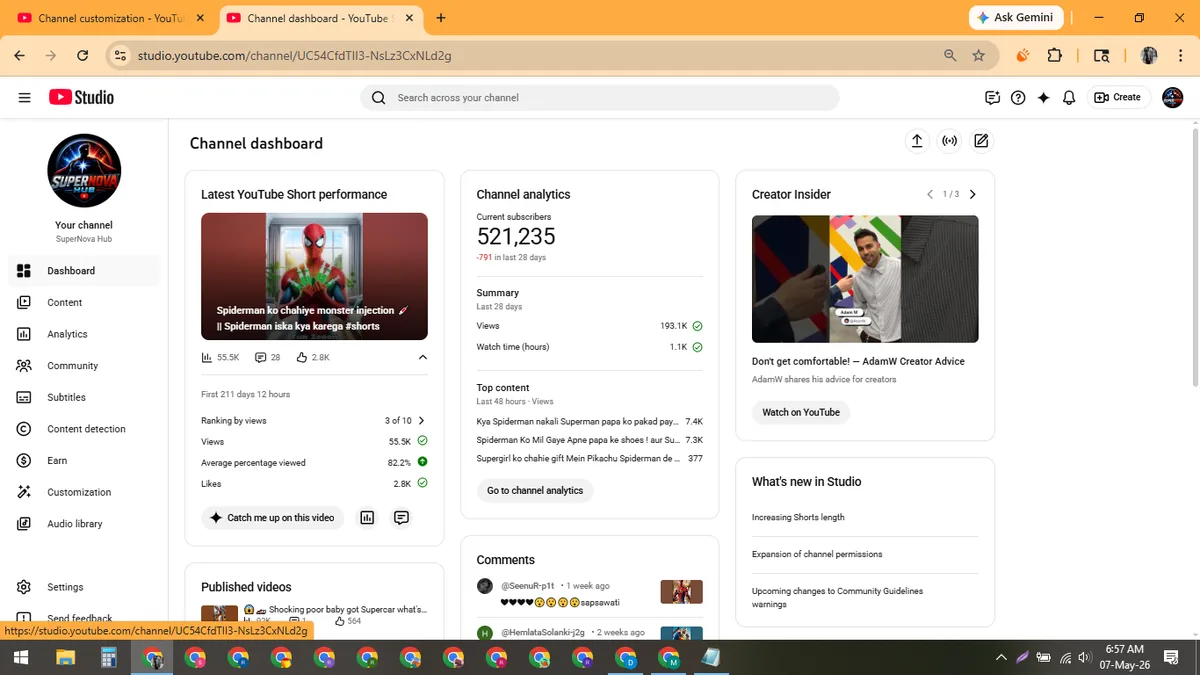The image size is (1200, 675).
Task: Select Community in the sidebar
Action: [x=84, y=366]
